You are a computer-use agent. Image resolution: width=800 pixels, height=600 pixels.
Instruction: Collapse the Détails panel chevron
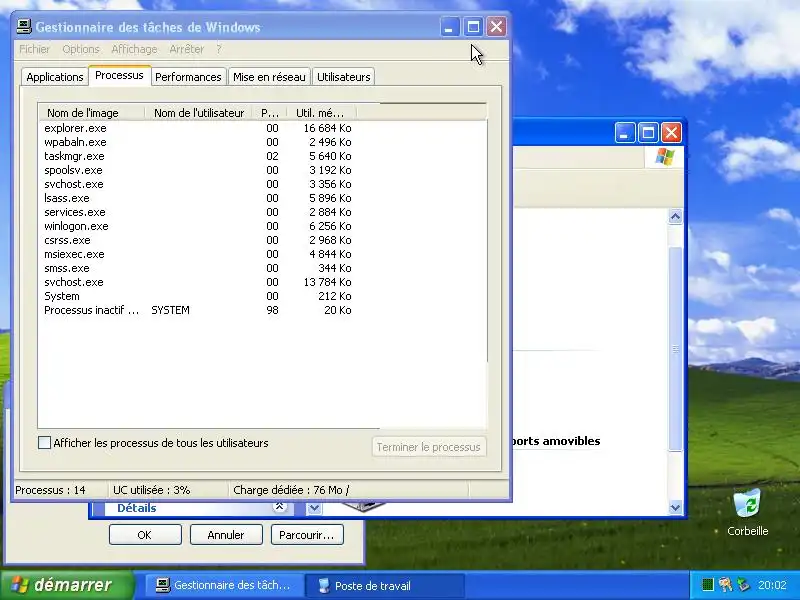(279, 507)
